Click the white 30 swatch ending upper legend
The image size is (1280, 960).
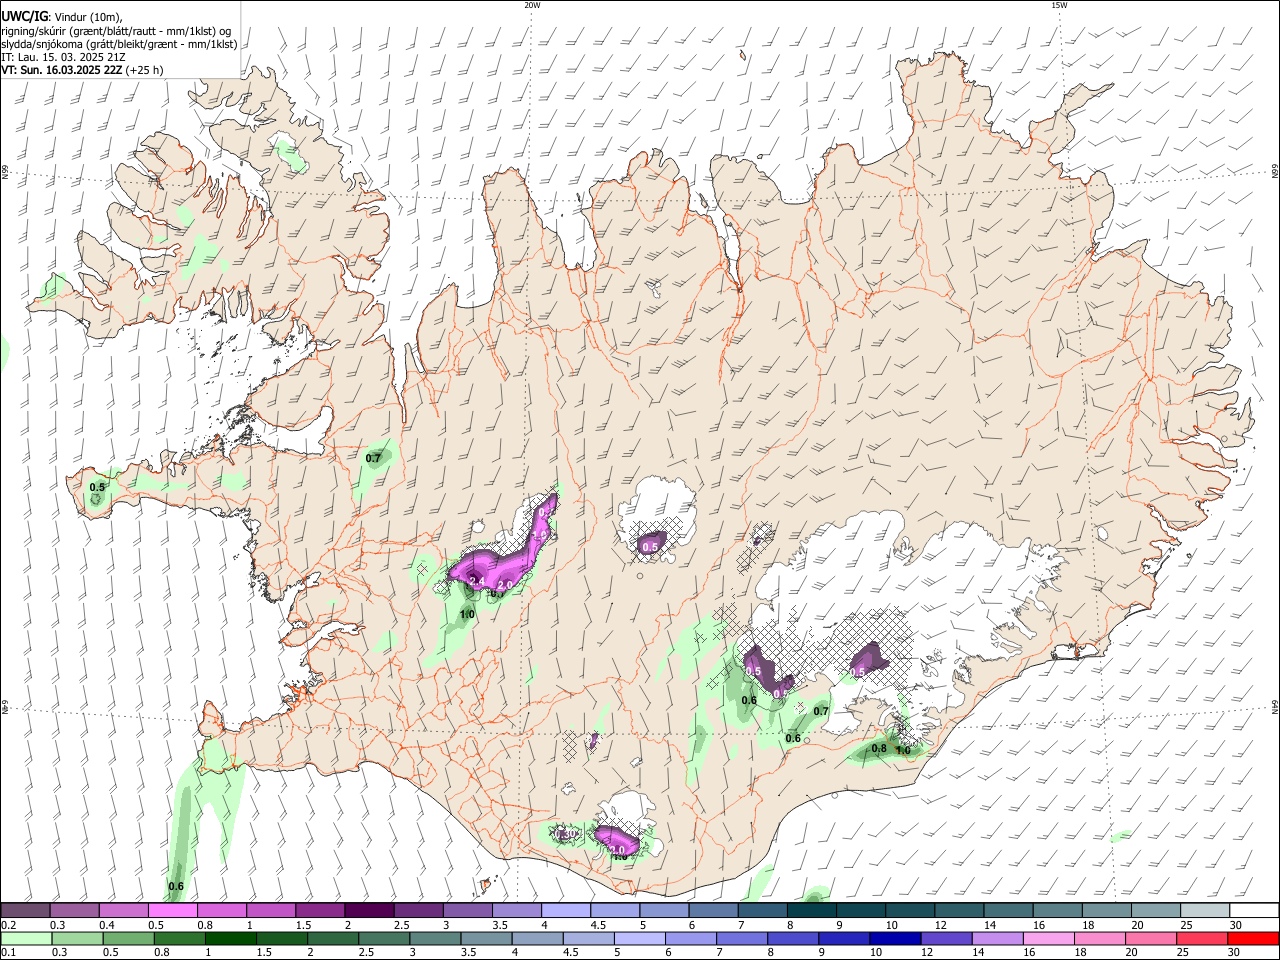pyautogui.click(x=1254, y=911)
